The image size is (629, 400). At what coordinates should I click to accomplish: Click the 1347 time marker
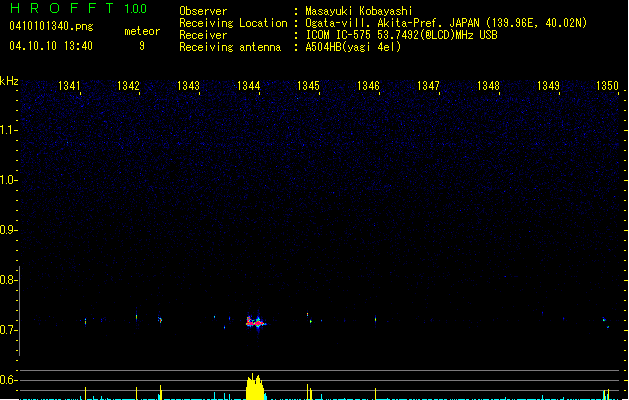click(428, 86)
